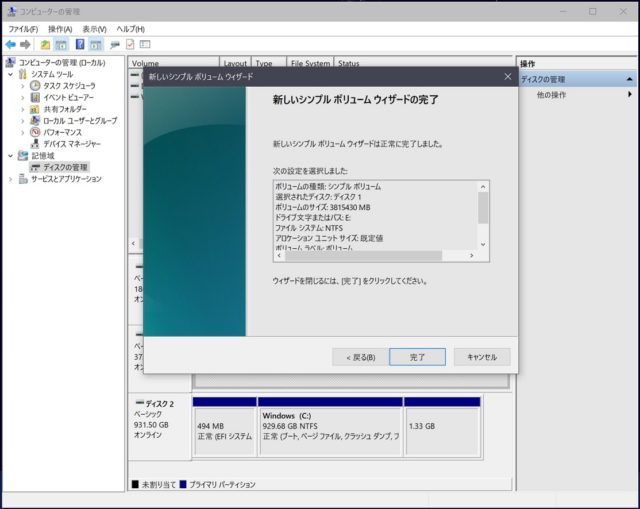
Task: Open the ヘルプ(H) menu
Action: pos(131,29)
